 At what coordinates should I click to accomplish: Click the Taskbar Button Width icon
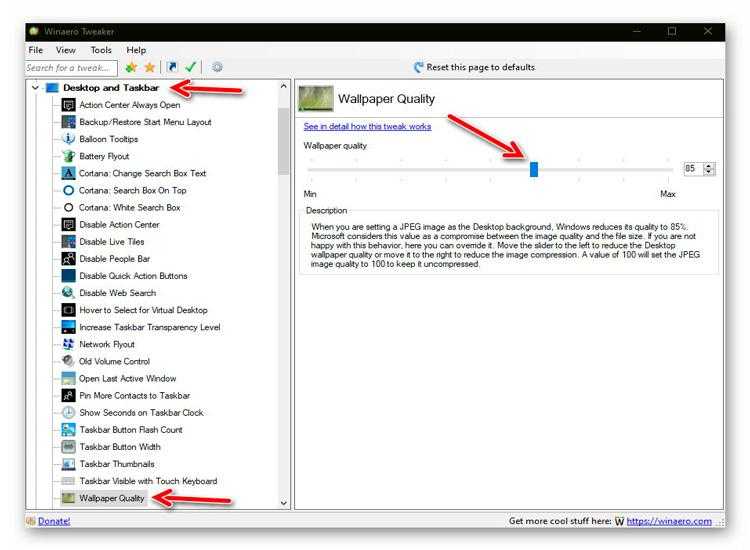click(68, 447)
